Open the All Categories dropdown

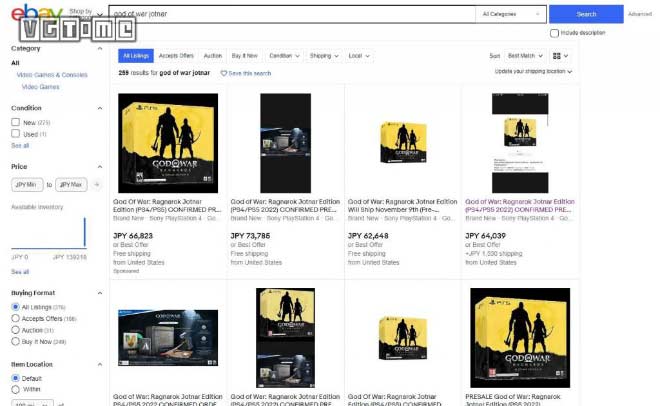point(511,14)
